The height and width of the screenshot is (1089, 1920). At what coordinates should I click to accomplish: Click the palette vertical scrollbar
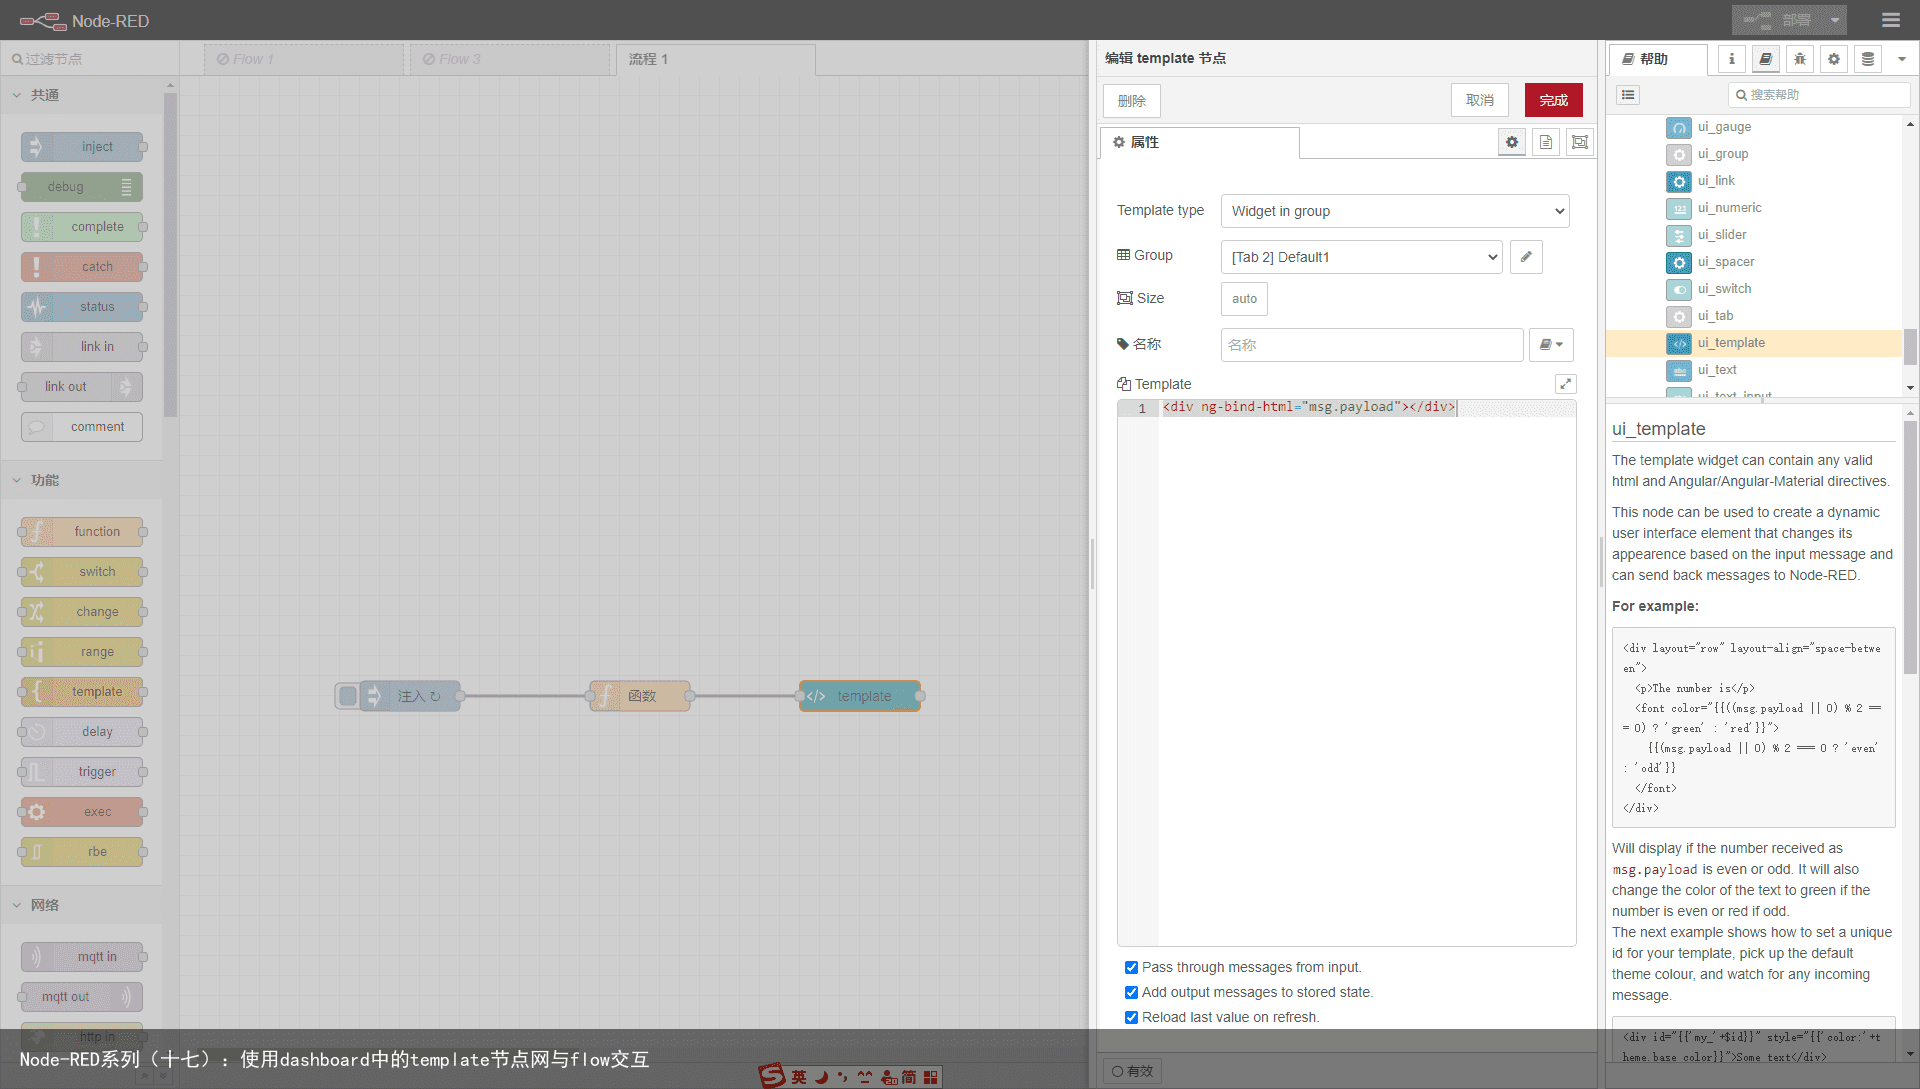170,255
